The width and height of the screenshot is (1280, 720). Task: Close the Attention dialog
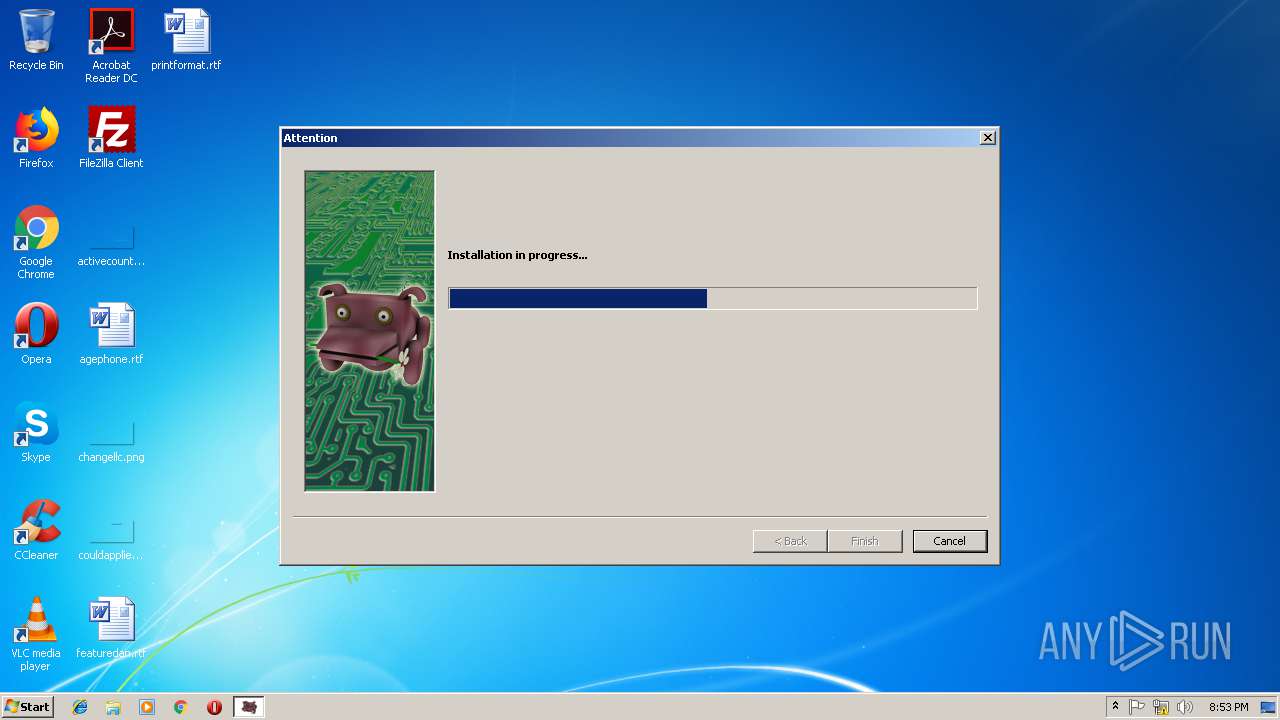click(x=988, y=138)
